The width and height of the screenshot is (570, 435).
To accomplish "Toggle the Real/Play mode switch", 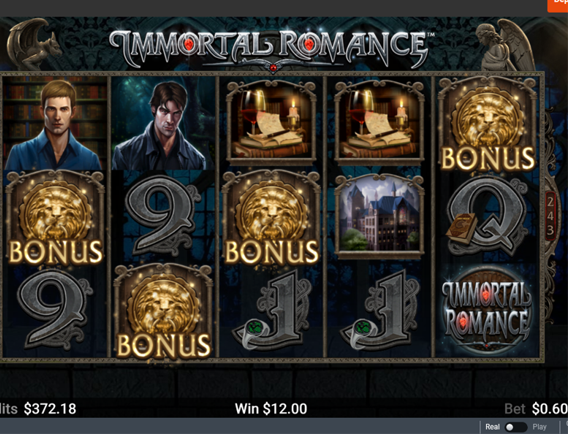I will coord(516,427).
